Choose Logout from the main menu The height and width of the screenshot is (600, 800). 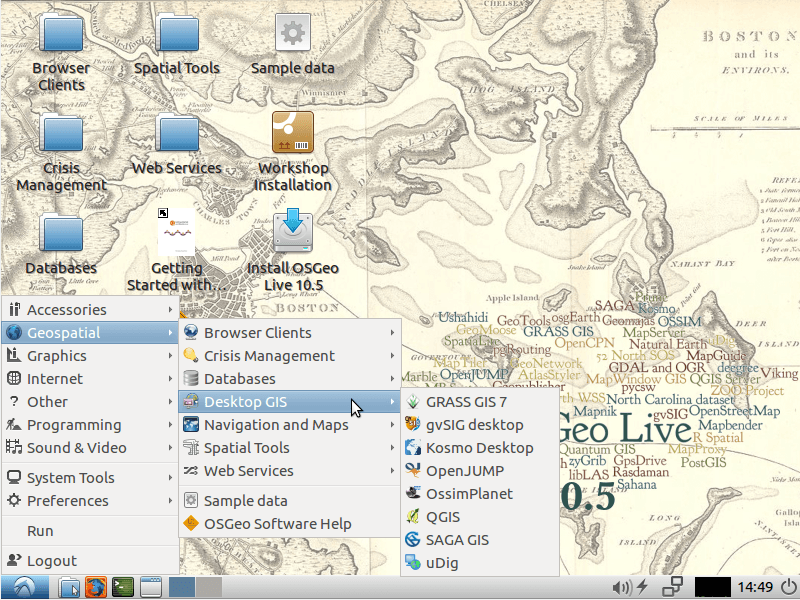[x=90, y=561]
